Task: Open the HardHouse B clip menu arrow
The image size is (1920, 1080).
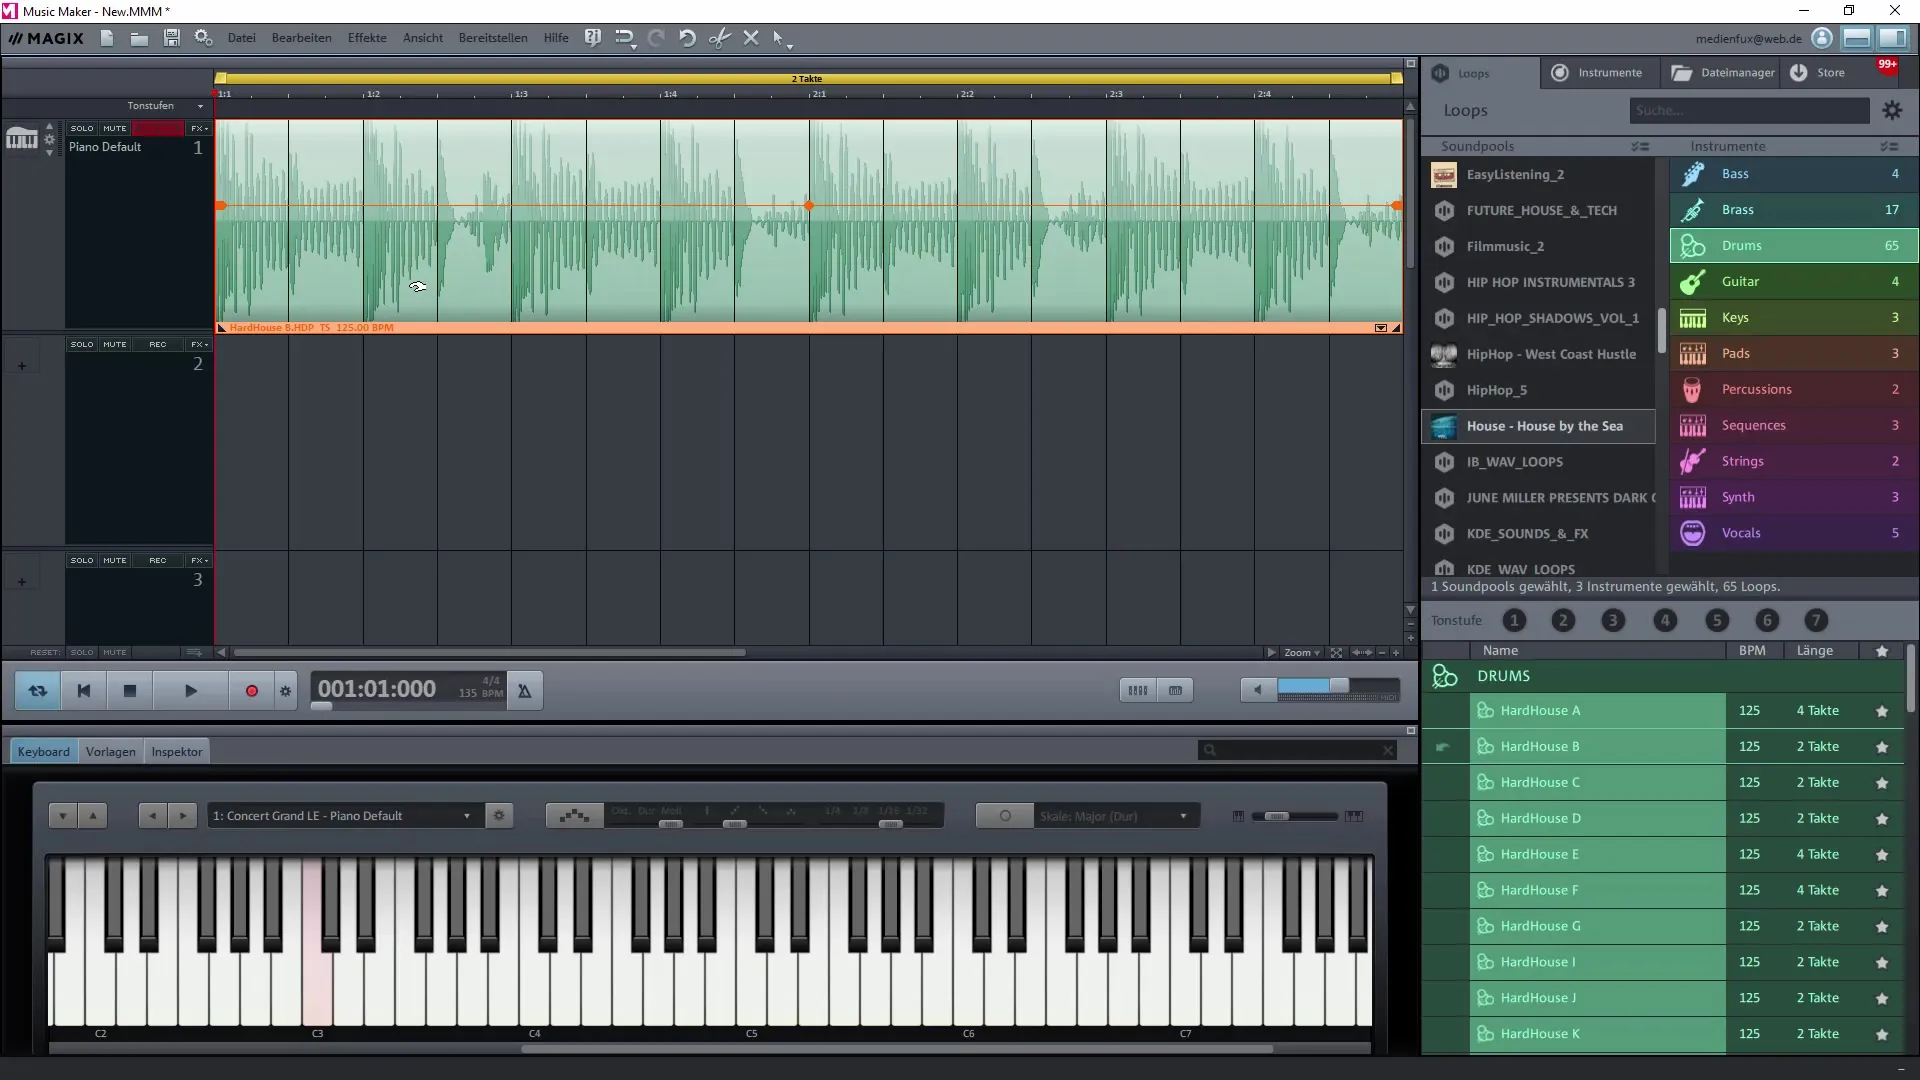Action: pos(1381,328)
